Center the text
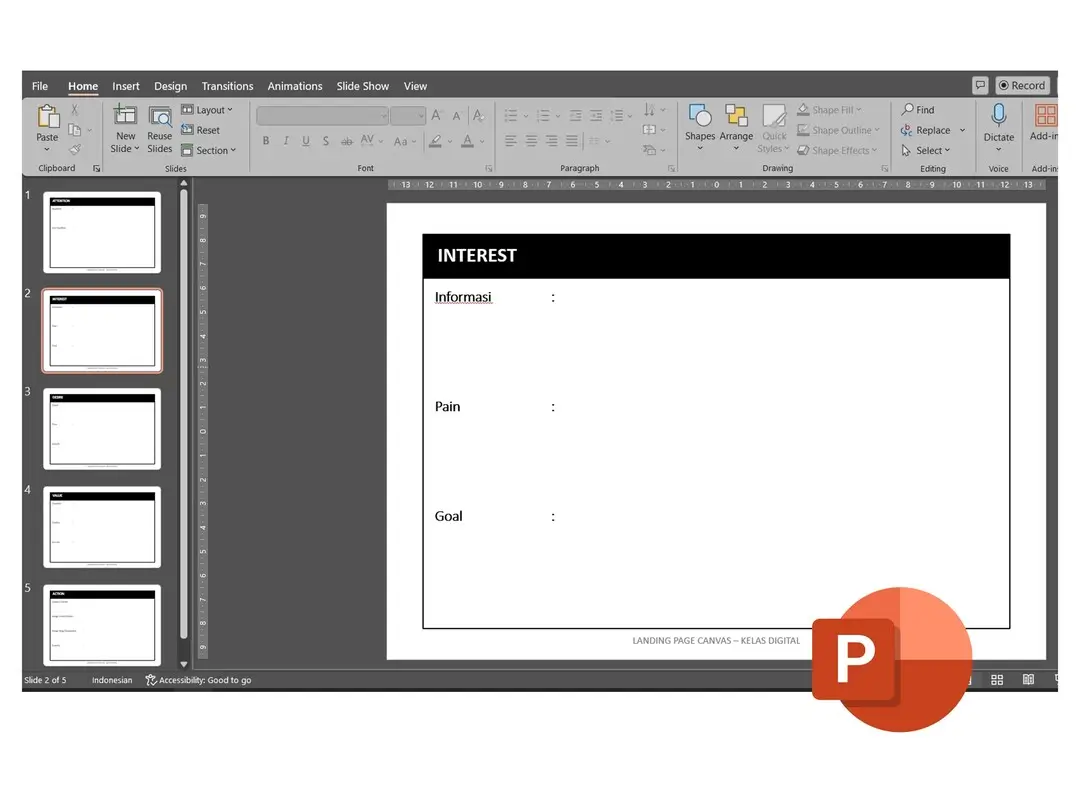 (531, 141)
